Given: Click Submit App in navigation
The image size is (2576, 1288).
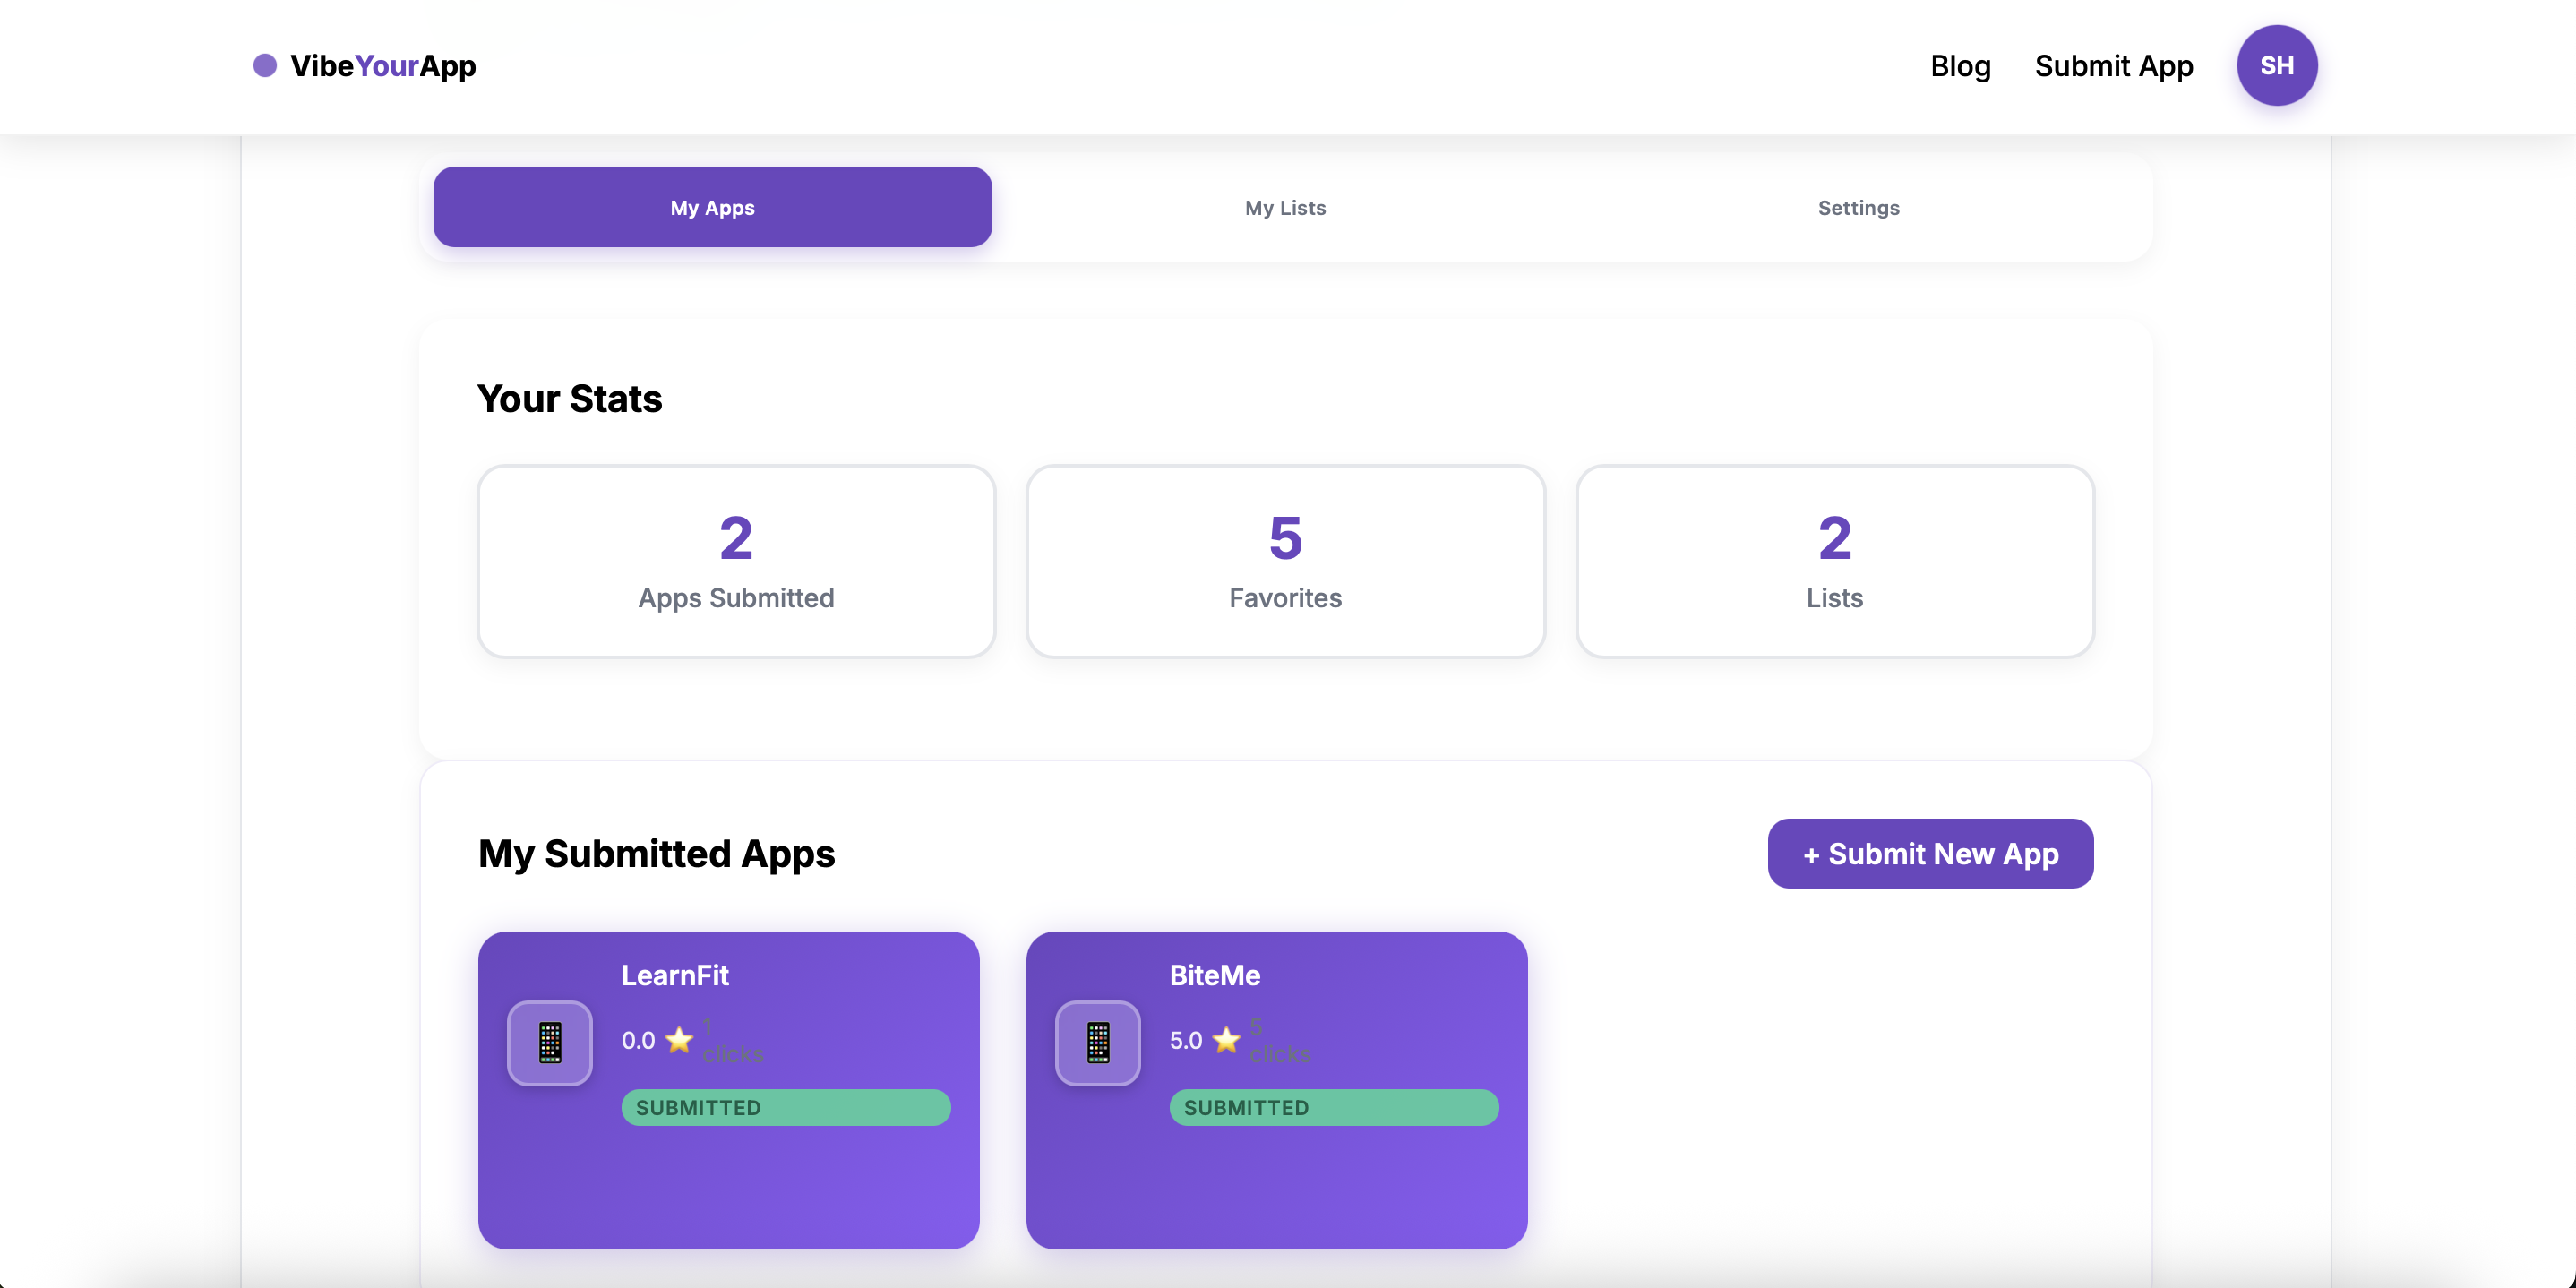Looking at the screenshot, I should click(2113, 66).
